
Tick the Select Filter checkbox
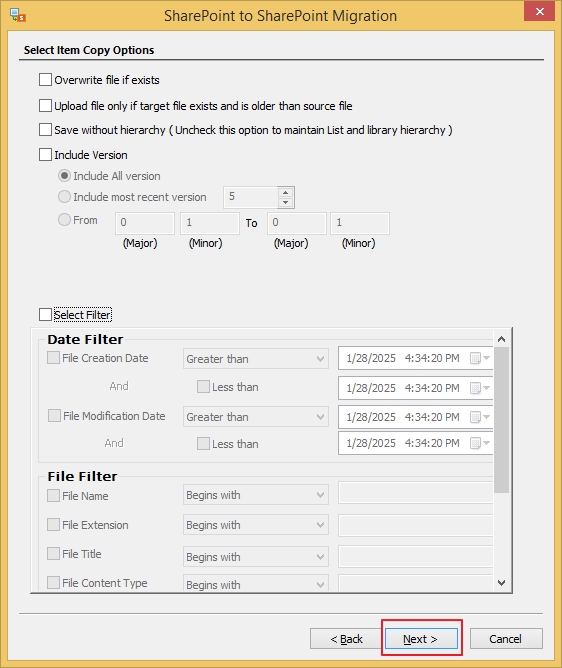(45, 315)
